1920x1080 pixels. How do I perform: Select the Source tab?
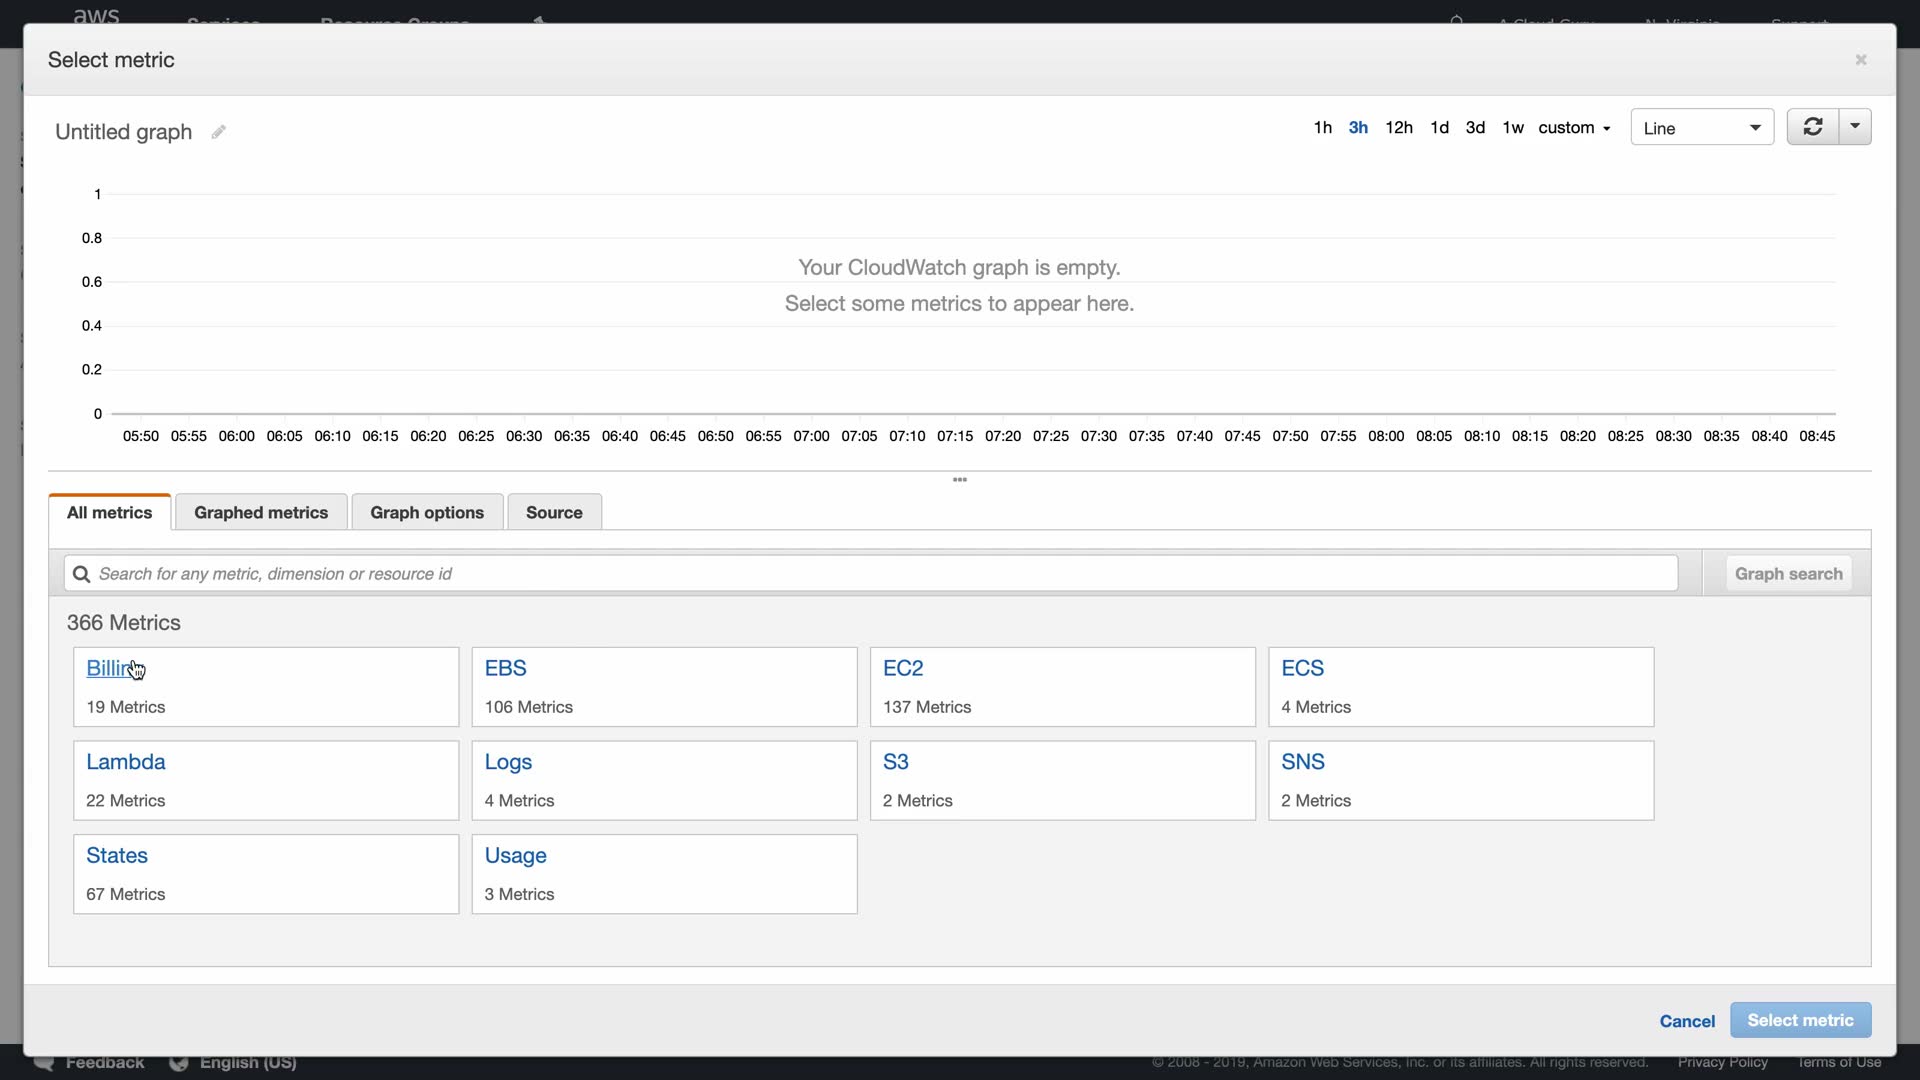(554, 512)
